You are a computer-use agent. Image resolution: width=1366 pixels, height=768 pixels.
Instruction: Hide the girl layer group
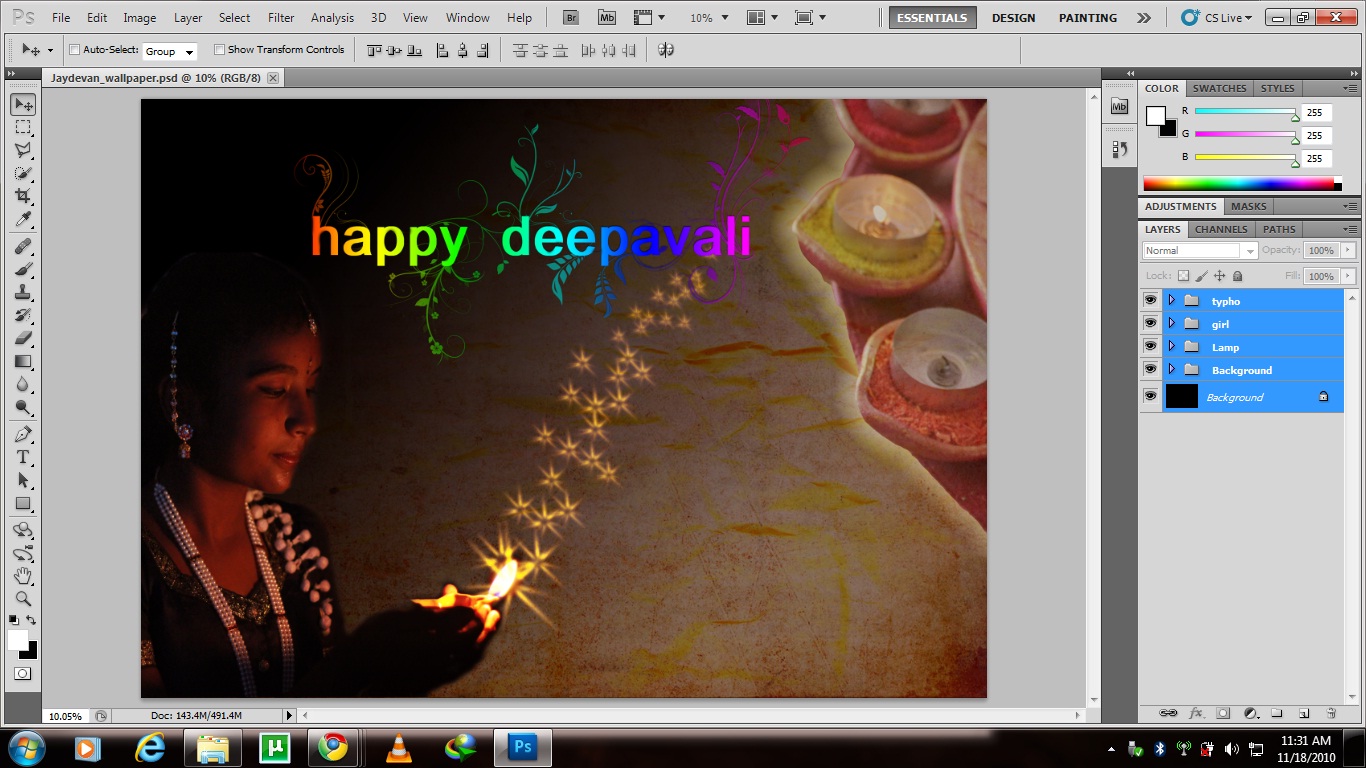click(1150, 323)
